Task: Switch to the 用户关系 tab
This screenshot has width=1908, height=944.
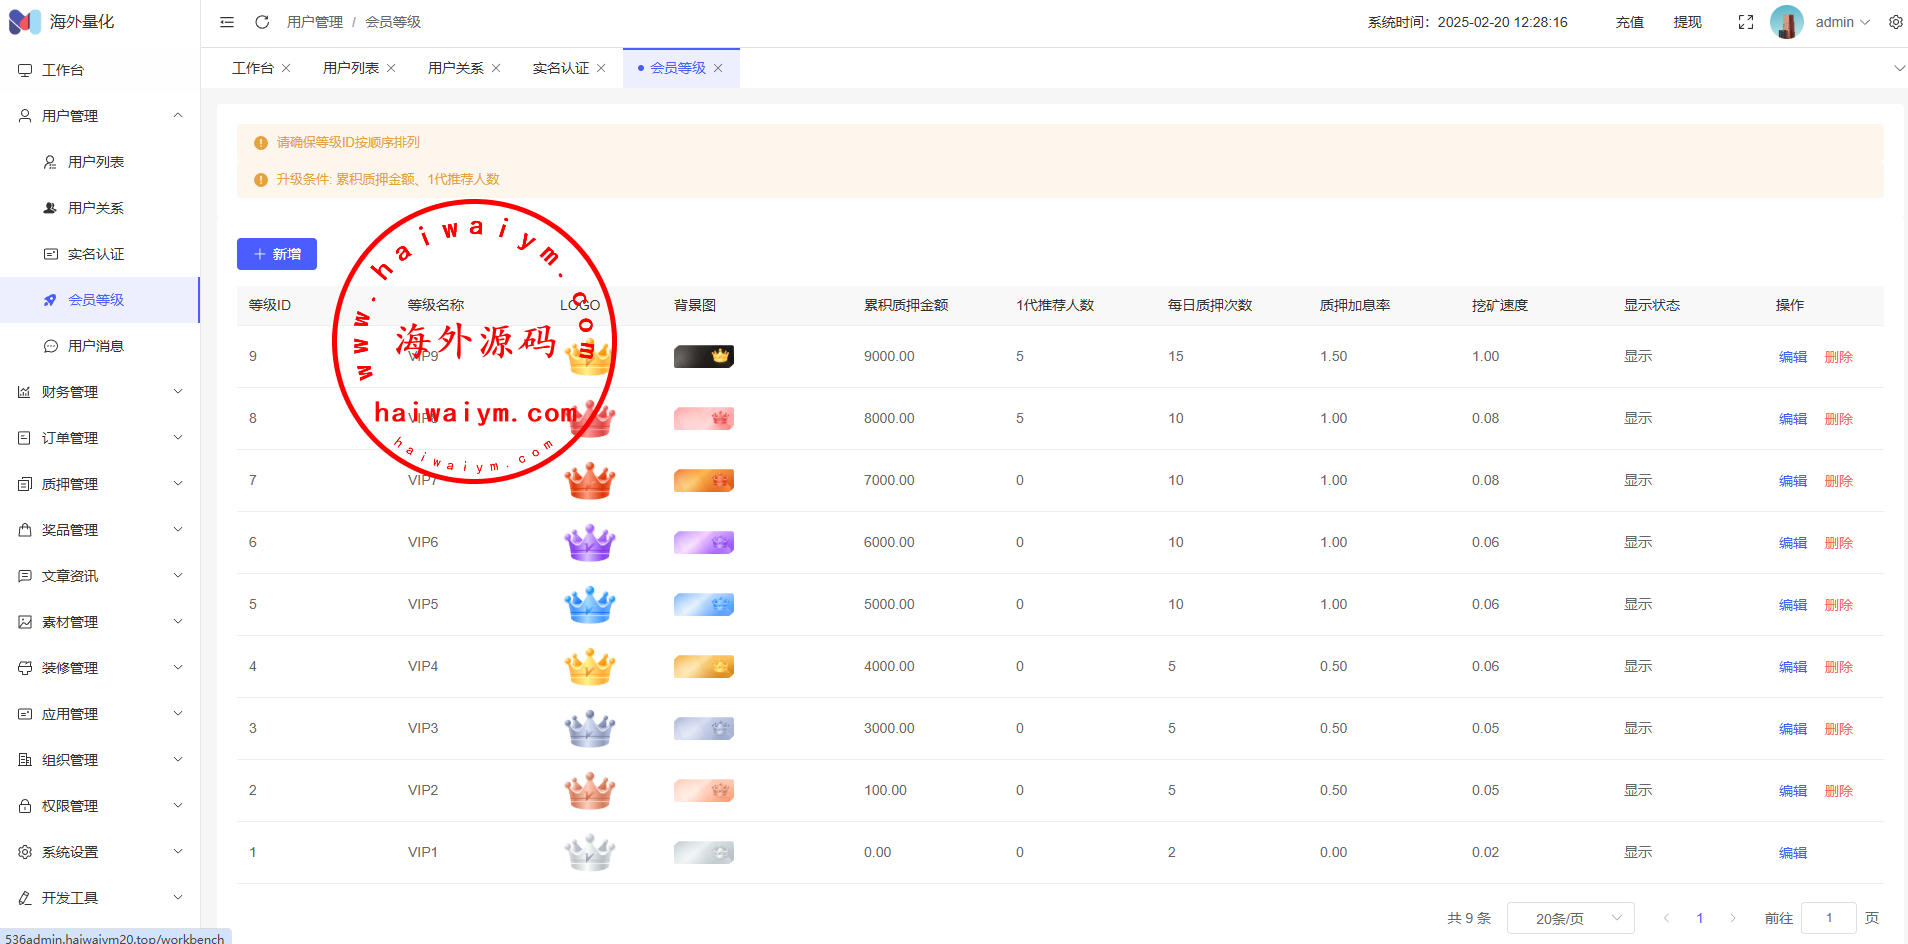Action: point(455,68)
